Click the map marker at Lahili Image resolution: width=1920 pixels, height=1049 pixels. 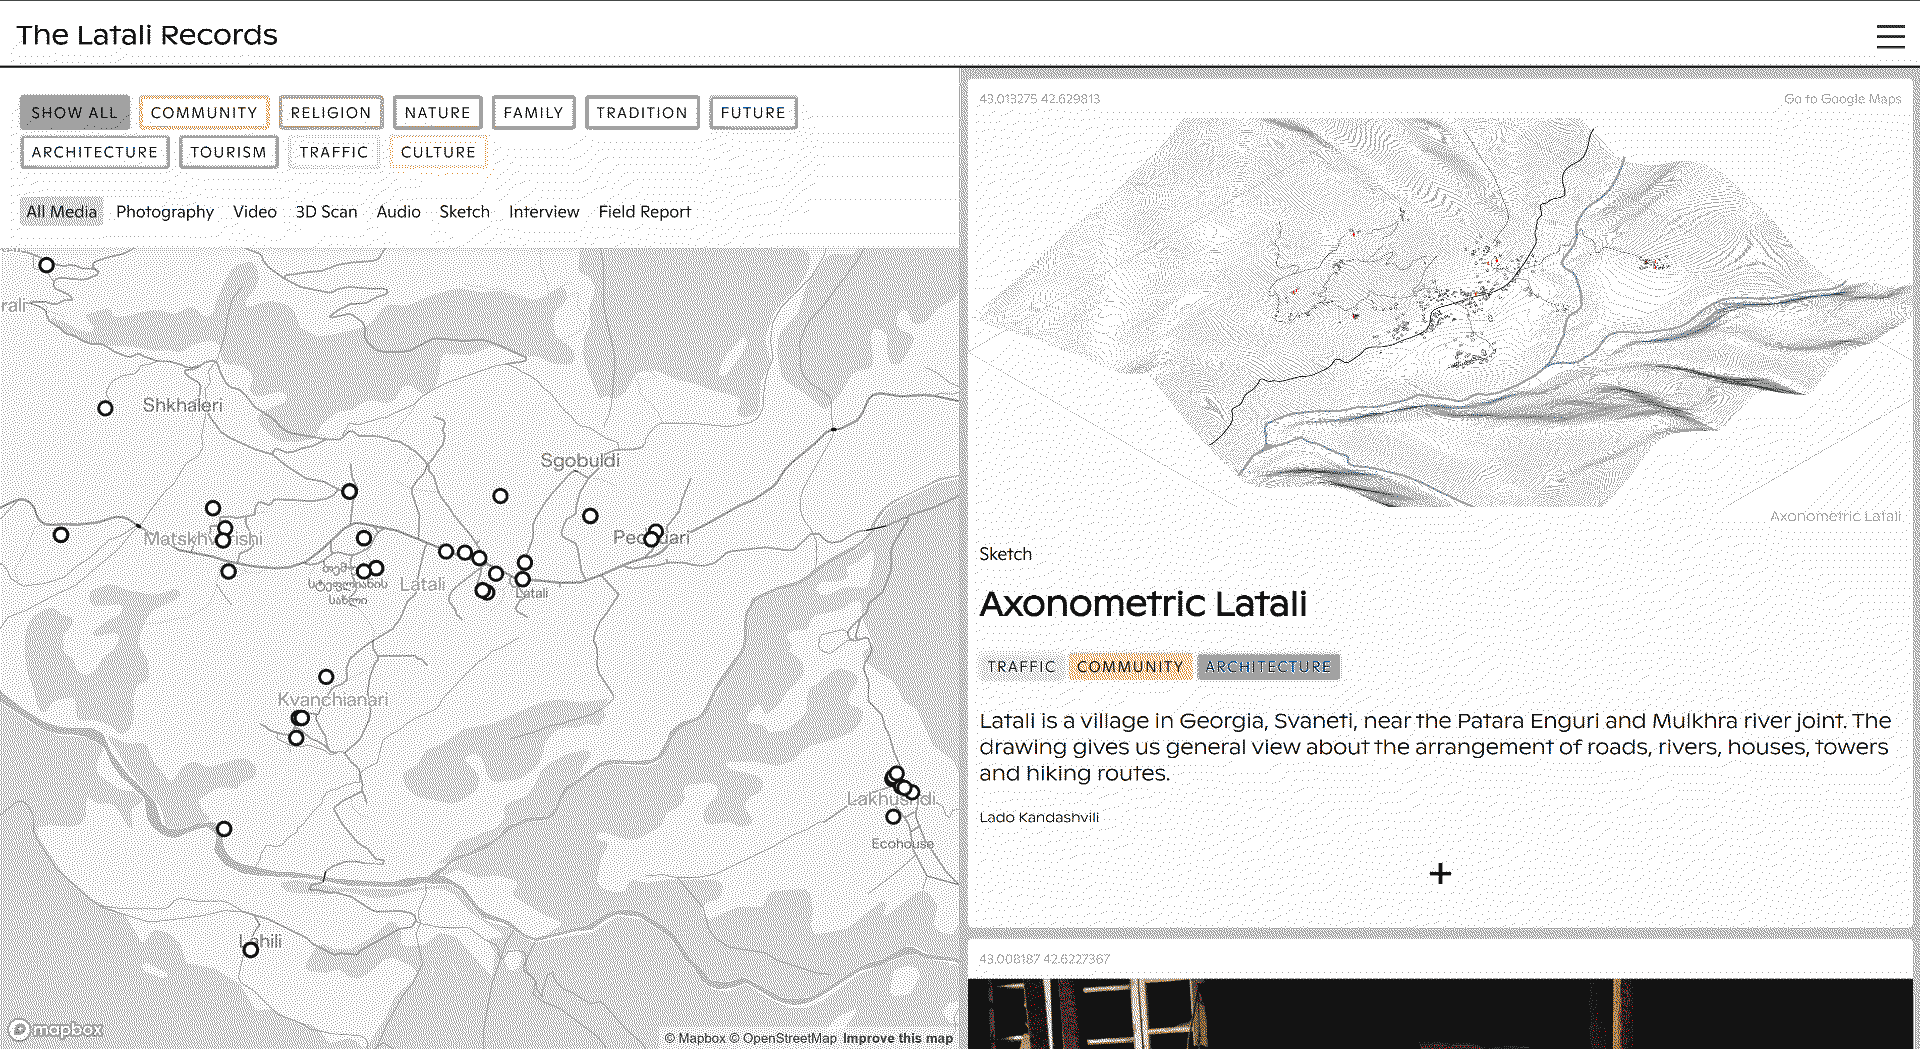click(x=251, y=950)
